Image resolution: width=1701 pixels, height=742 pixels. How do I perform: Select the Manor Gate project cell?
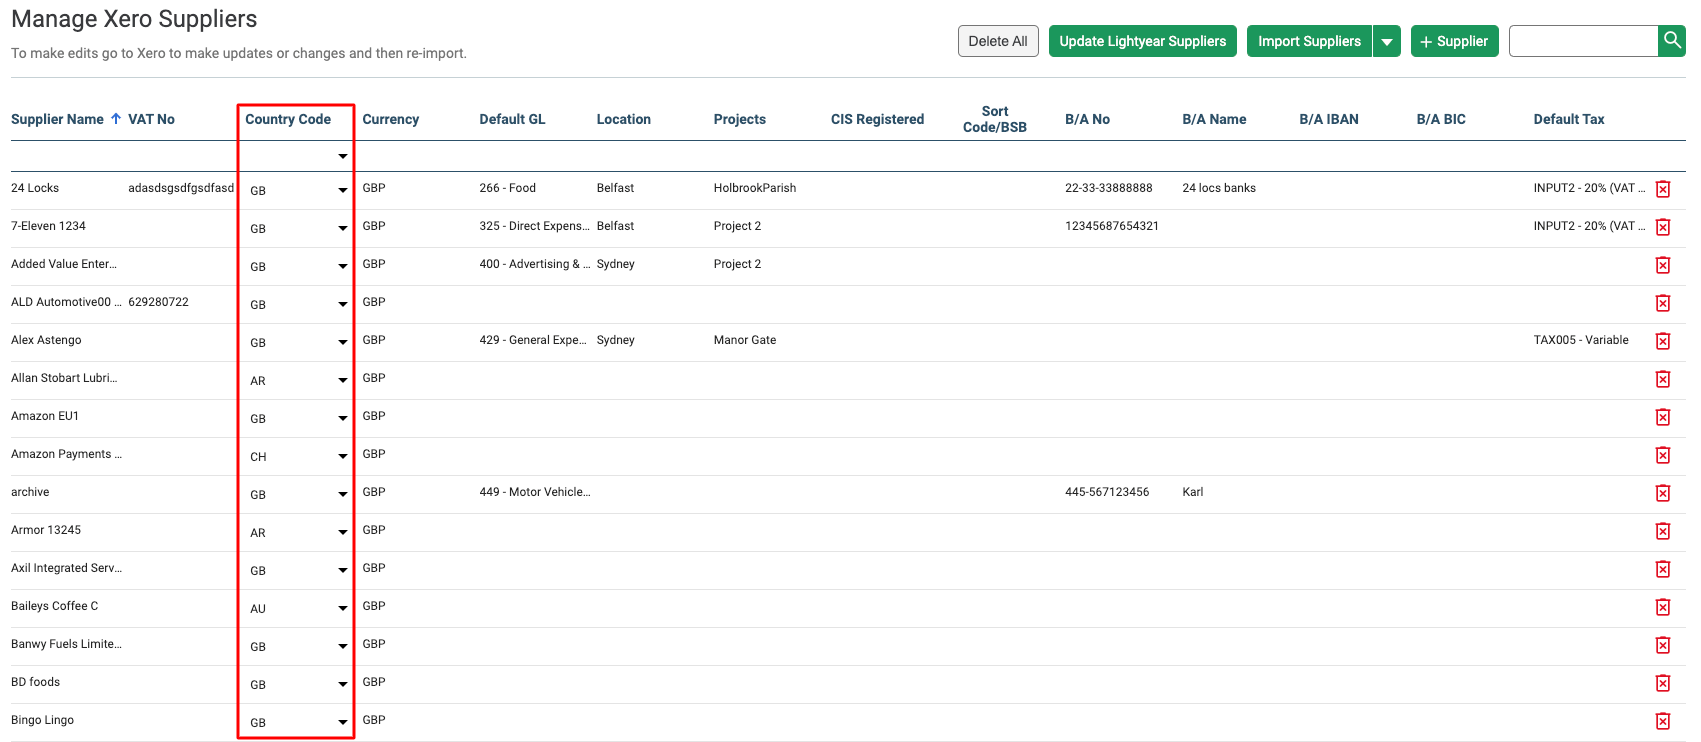(x=745, y=340)
